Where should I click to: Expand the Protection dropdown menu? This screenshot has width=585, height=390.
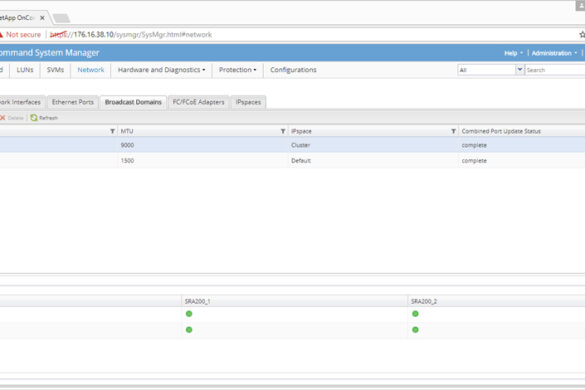(x=238, y=70)
